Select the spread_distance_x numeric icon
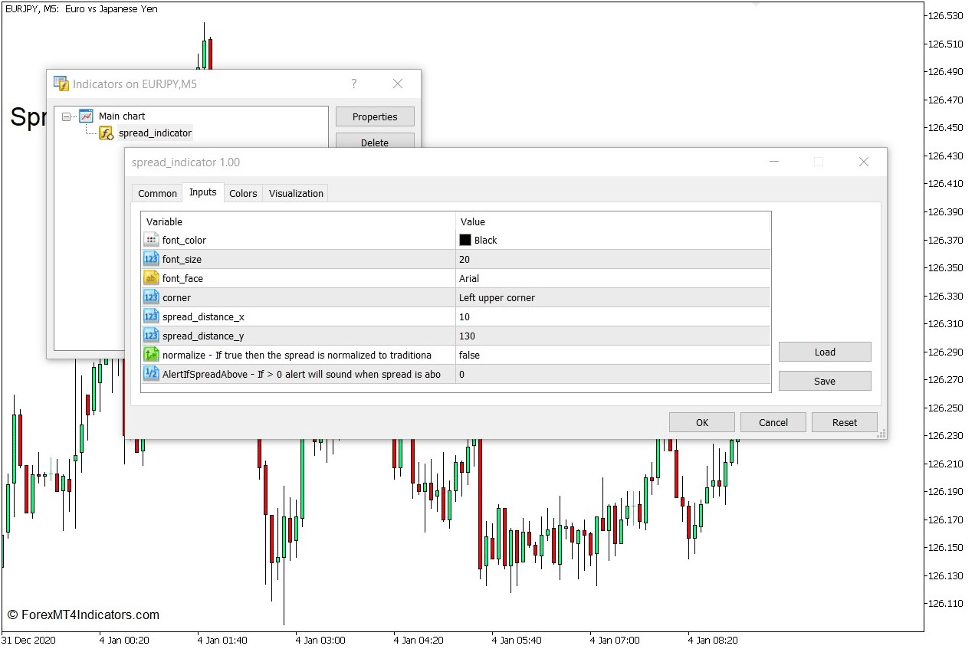 pyautogui.click(x=151, y=316)
